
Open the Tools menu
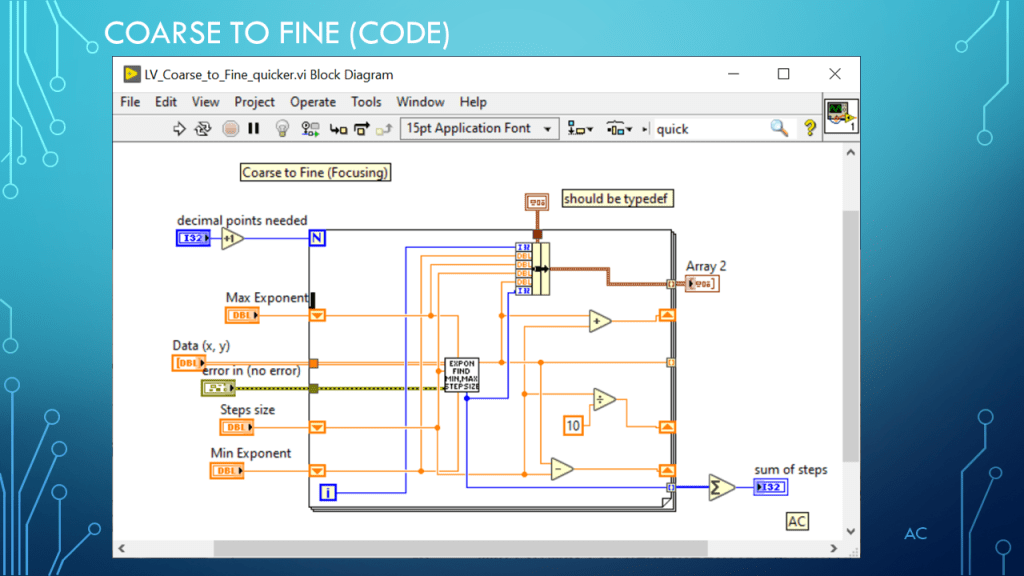[x=366, y=102]
